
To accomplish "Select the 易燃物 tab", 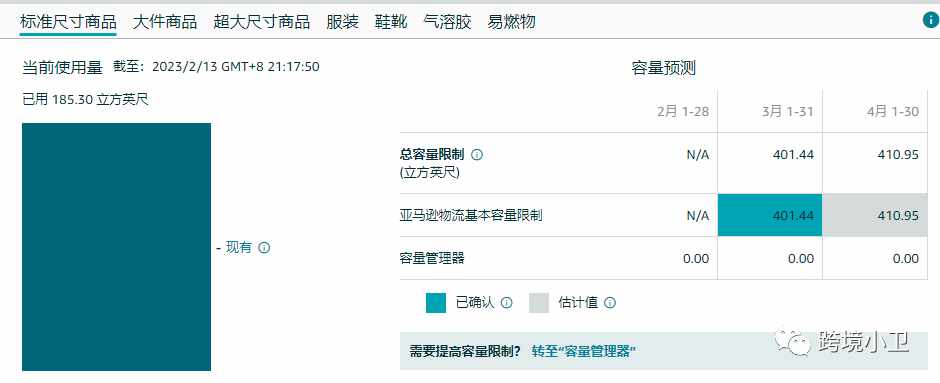I will [x=511, y=22].
